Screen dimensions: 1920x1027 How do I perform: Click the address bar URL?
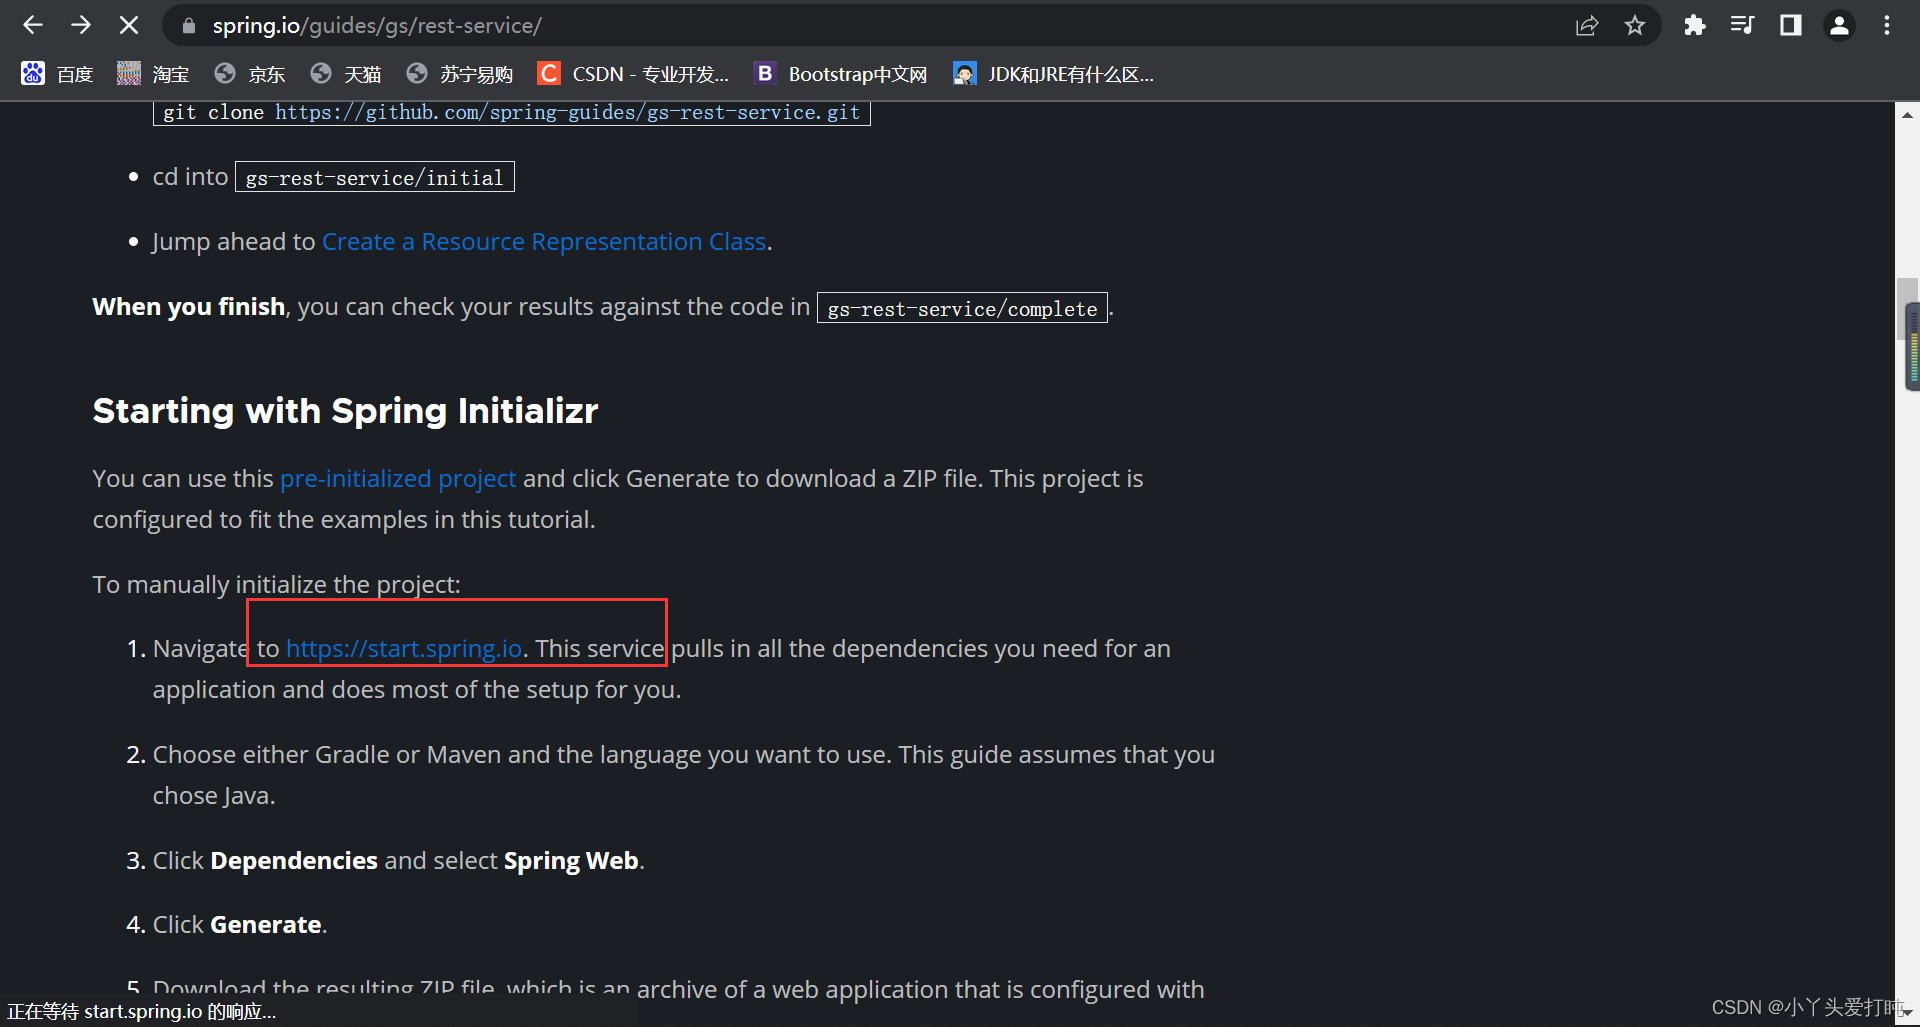[x=377, y=26]
